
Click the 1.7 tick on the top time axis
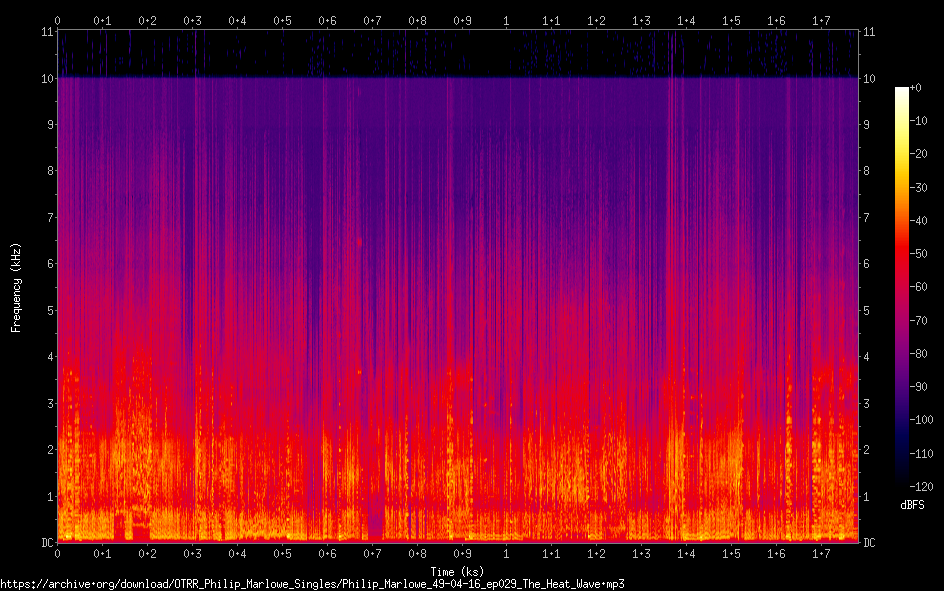click(x=821, y=20)
